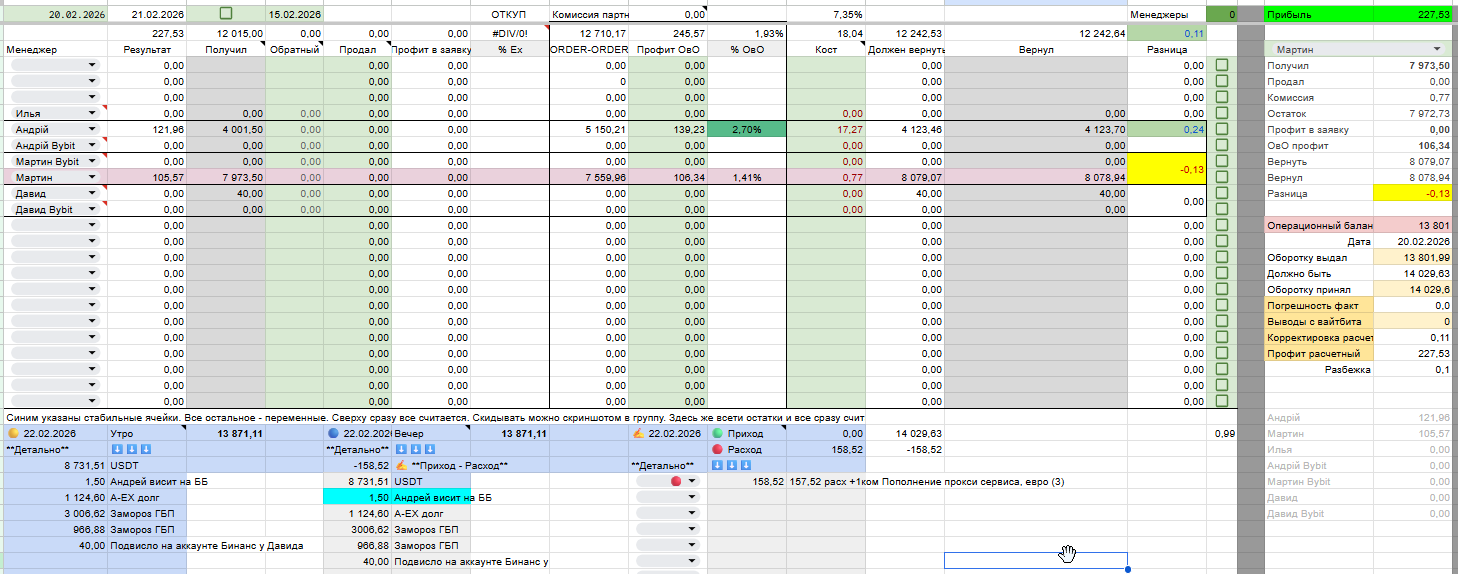
Task: Click the 1,41% cell in Мартин row
Action: point(746,177)
